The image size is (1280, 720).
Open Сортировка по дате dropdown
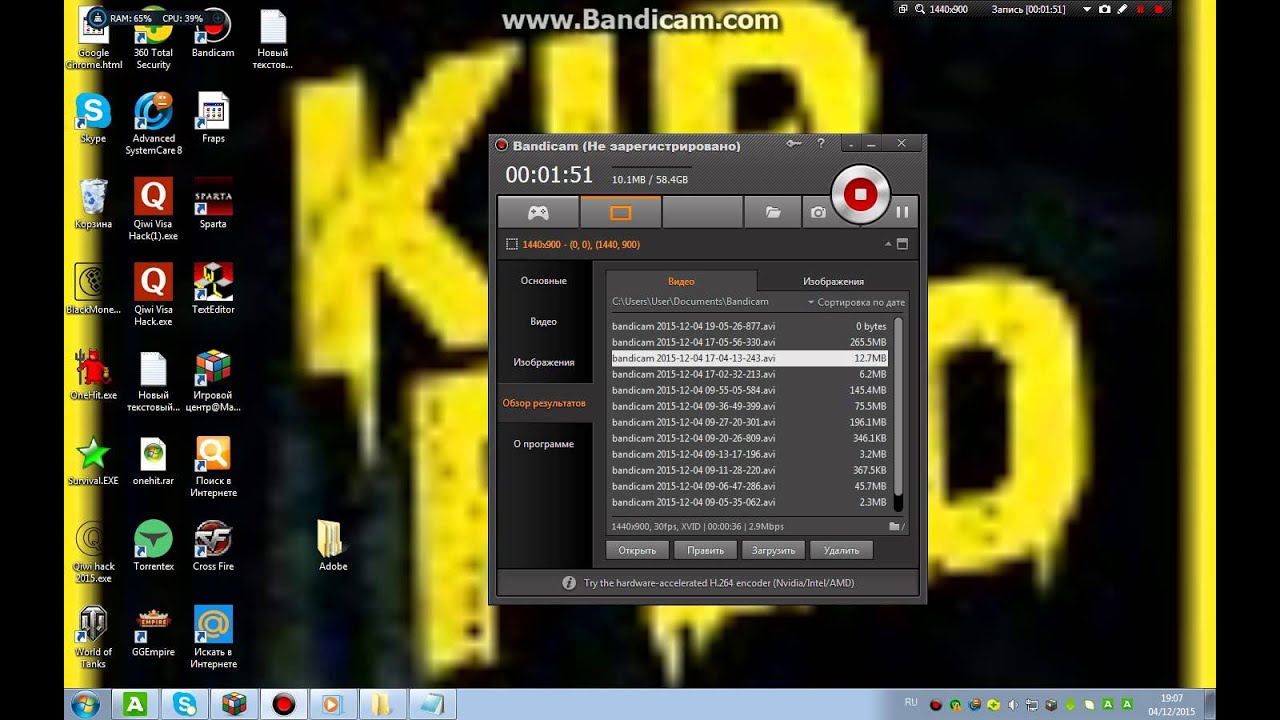click(856, 302)
